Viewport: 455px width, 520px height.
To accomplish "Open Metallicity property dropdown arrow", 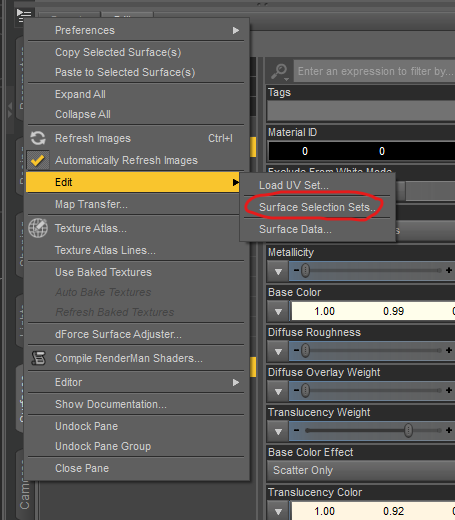I will tap(278, 271).
